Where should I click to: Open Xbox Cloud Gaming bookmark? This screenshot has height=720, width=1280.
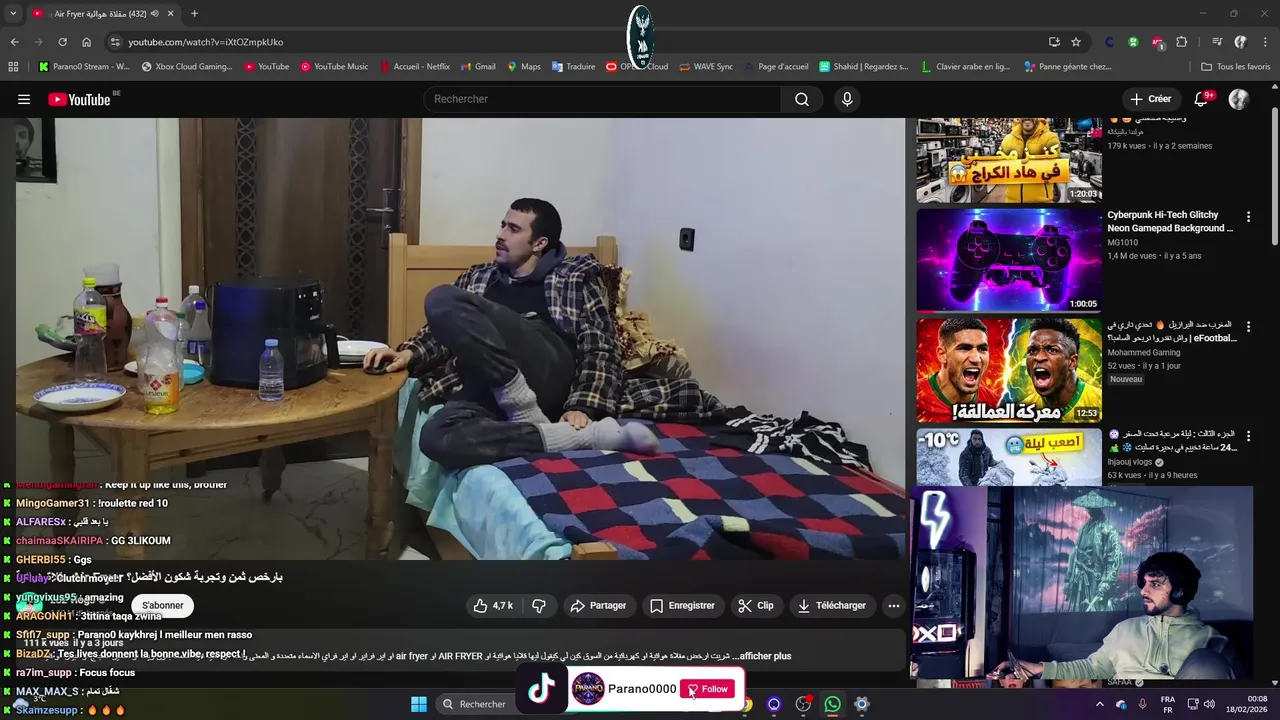pos(187,67)
